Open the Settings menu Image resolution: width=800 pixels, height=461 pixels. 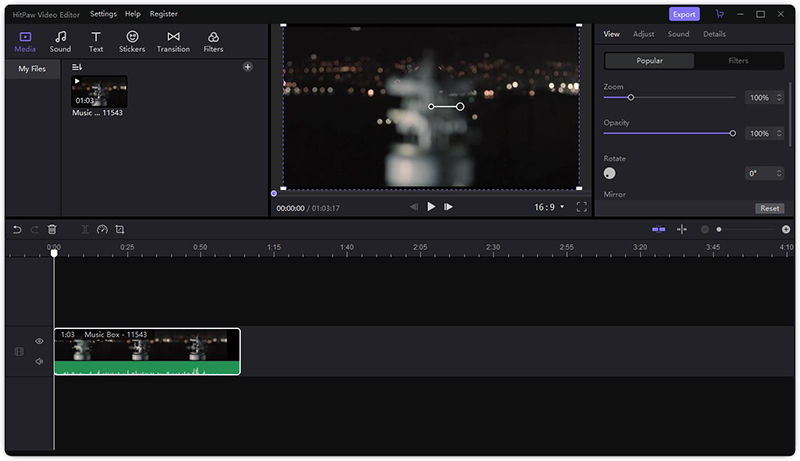[x=103, y=14]
